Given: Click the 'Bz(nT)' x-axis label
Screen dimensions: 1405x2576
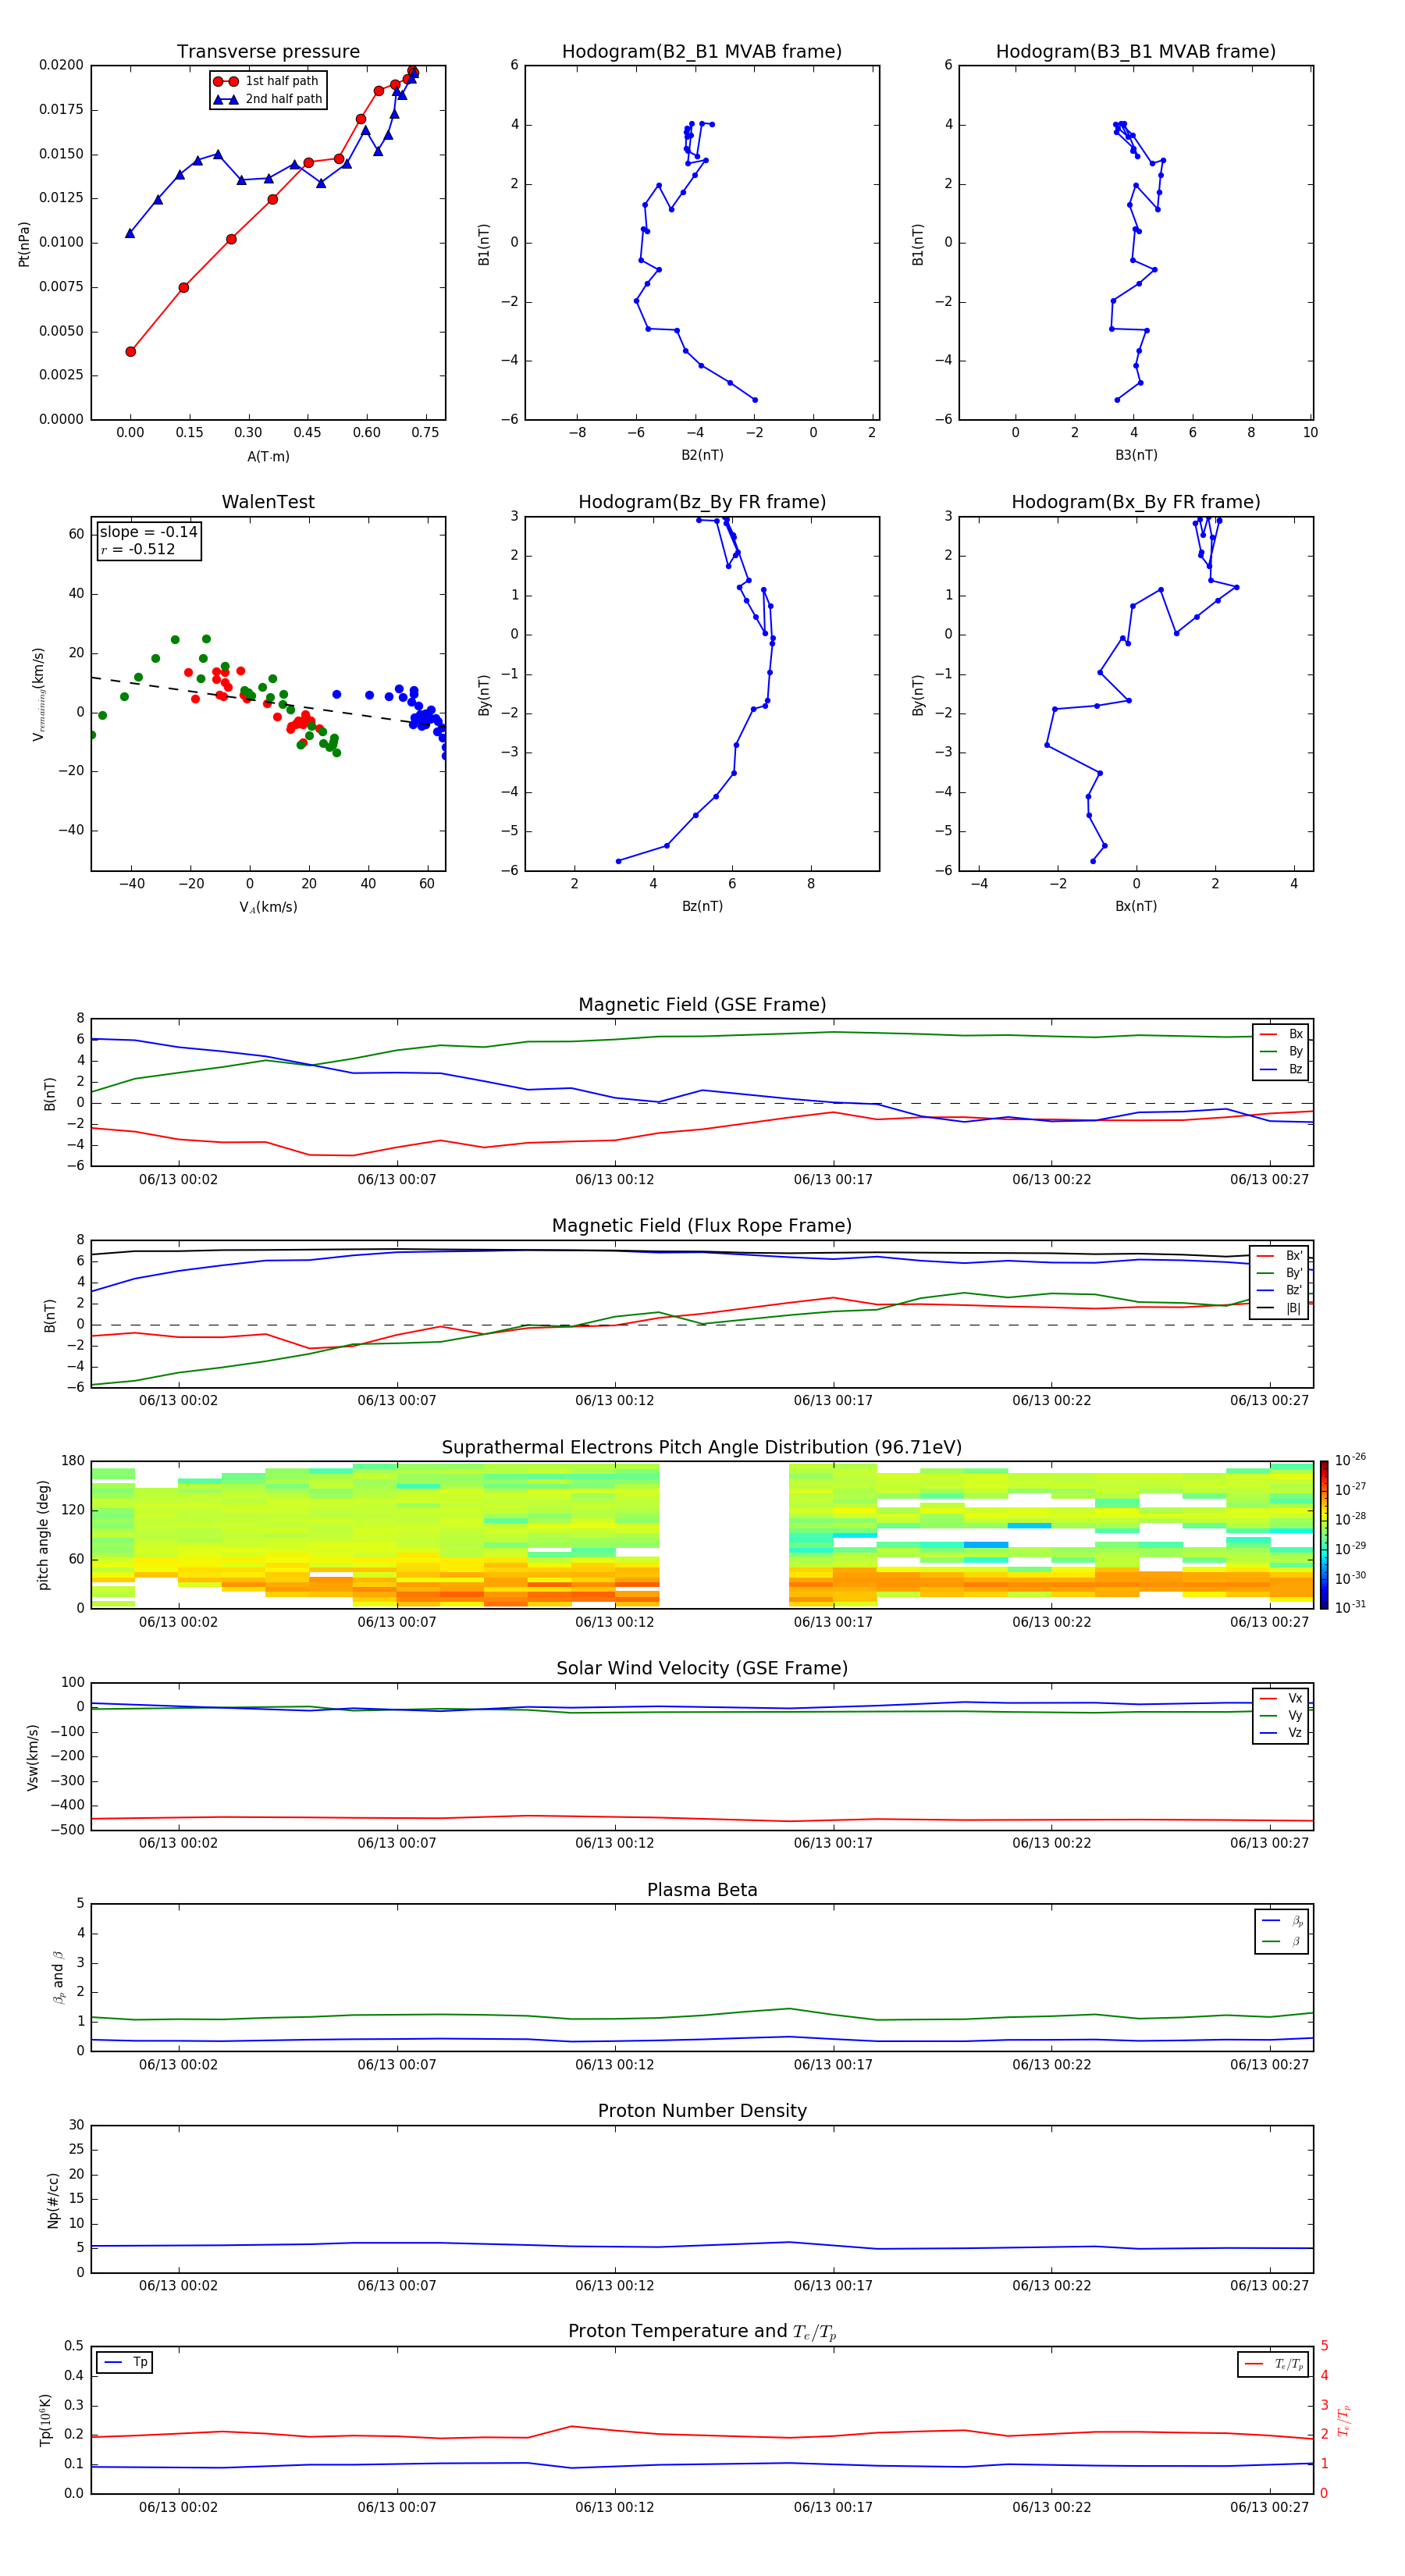Looking at the screenshot, I should click(702, 906).
